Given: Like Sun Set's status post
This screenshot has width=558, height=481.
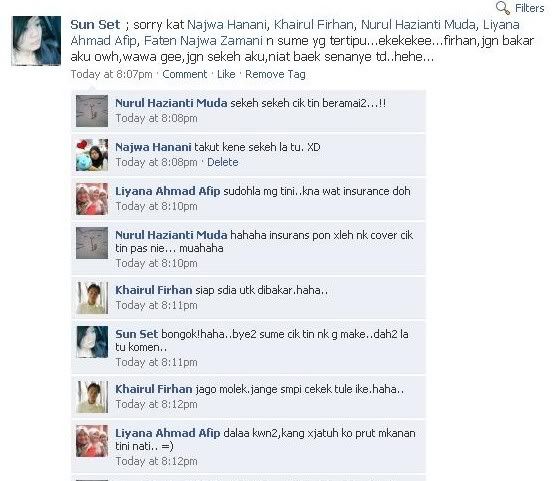Looking at the screenshot, I should [226, 74].
